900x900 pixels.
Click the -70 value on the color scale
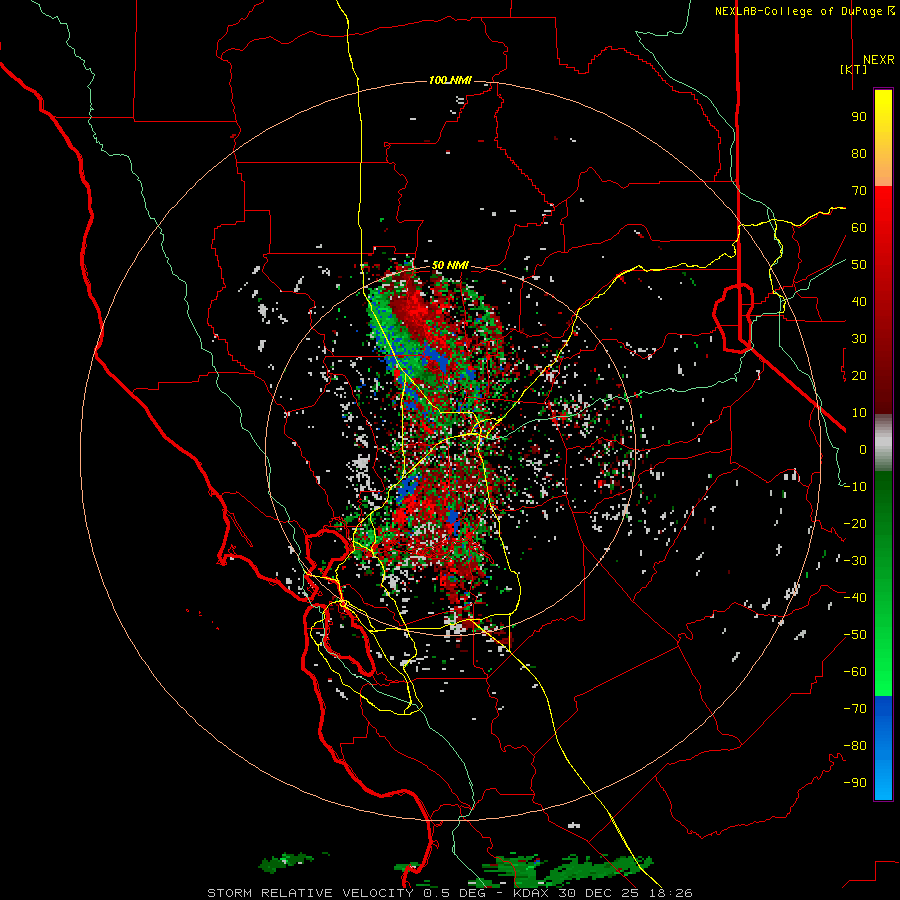[855, 709]
